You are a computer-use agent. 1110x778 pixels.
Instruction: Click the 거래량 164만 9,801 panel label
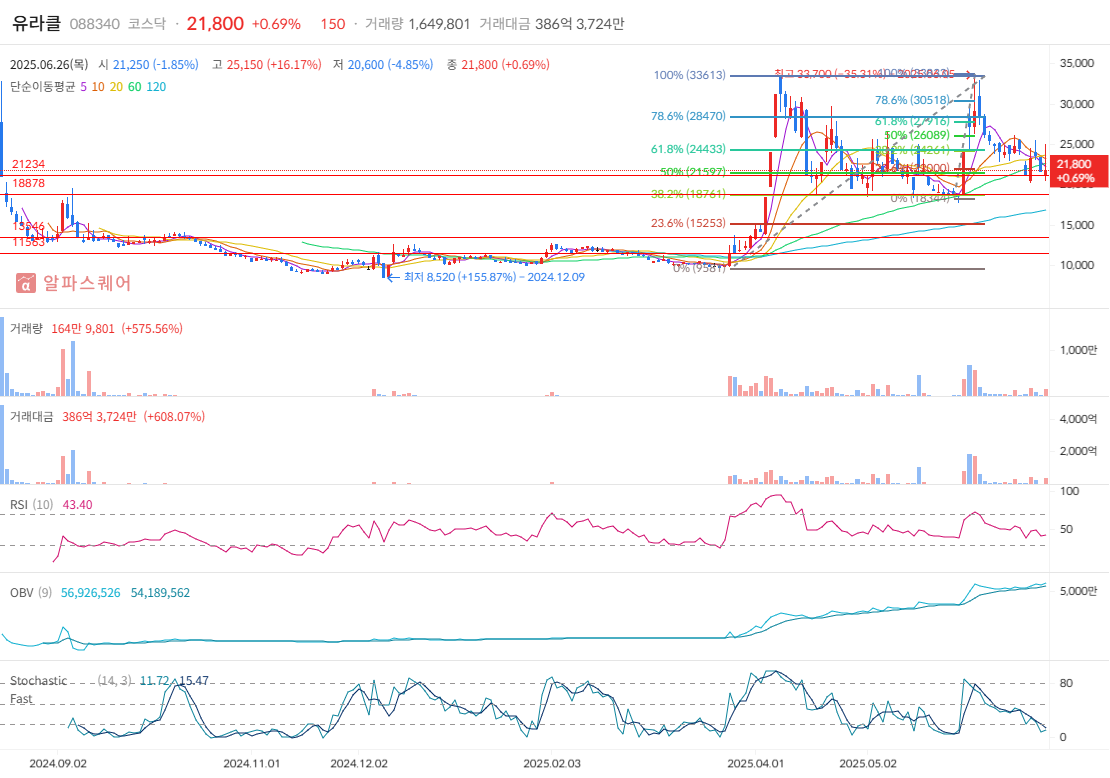point(62,328)
